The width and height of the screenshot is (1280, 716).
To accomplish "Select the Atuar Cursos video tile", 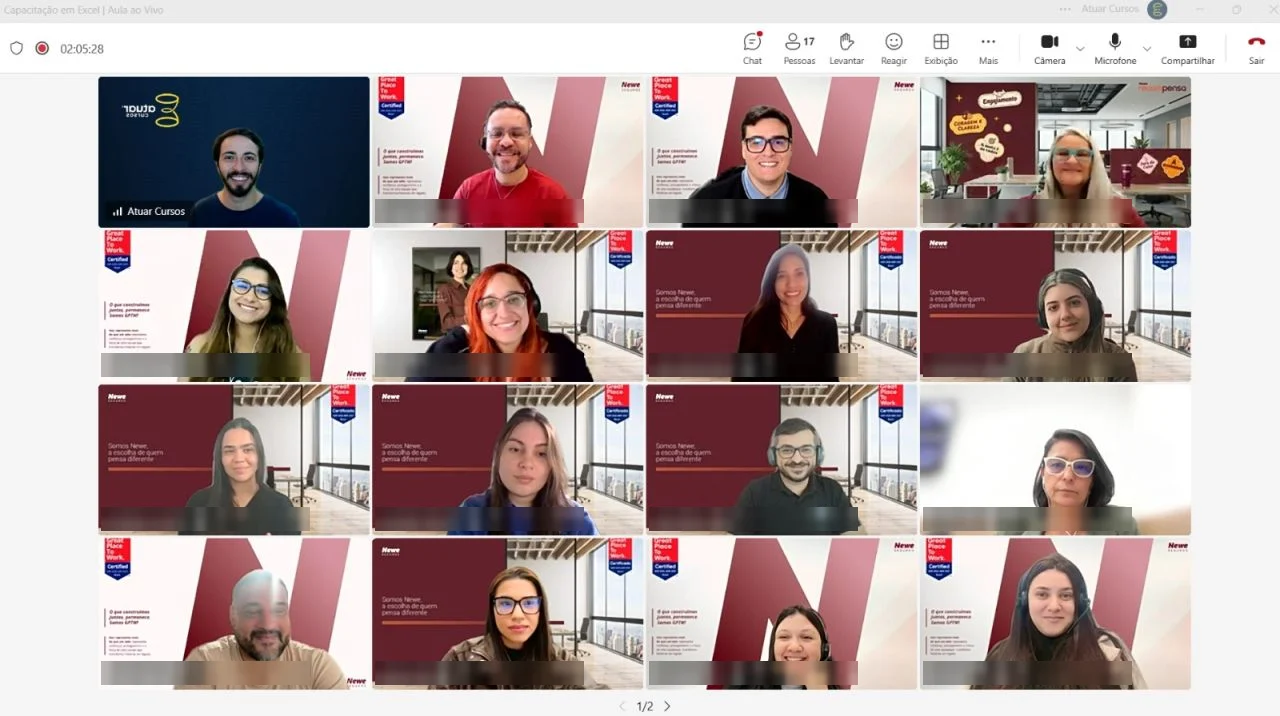I will [234, 152].
